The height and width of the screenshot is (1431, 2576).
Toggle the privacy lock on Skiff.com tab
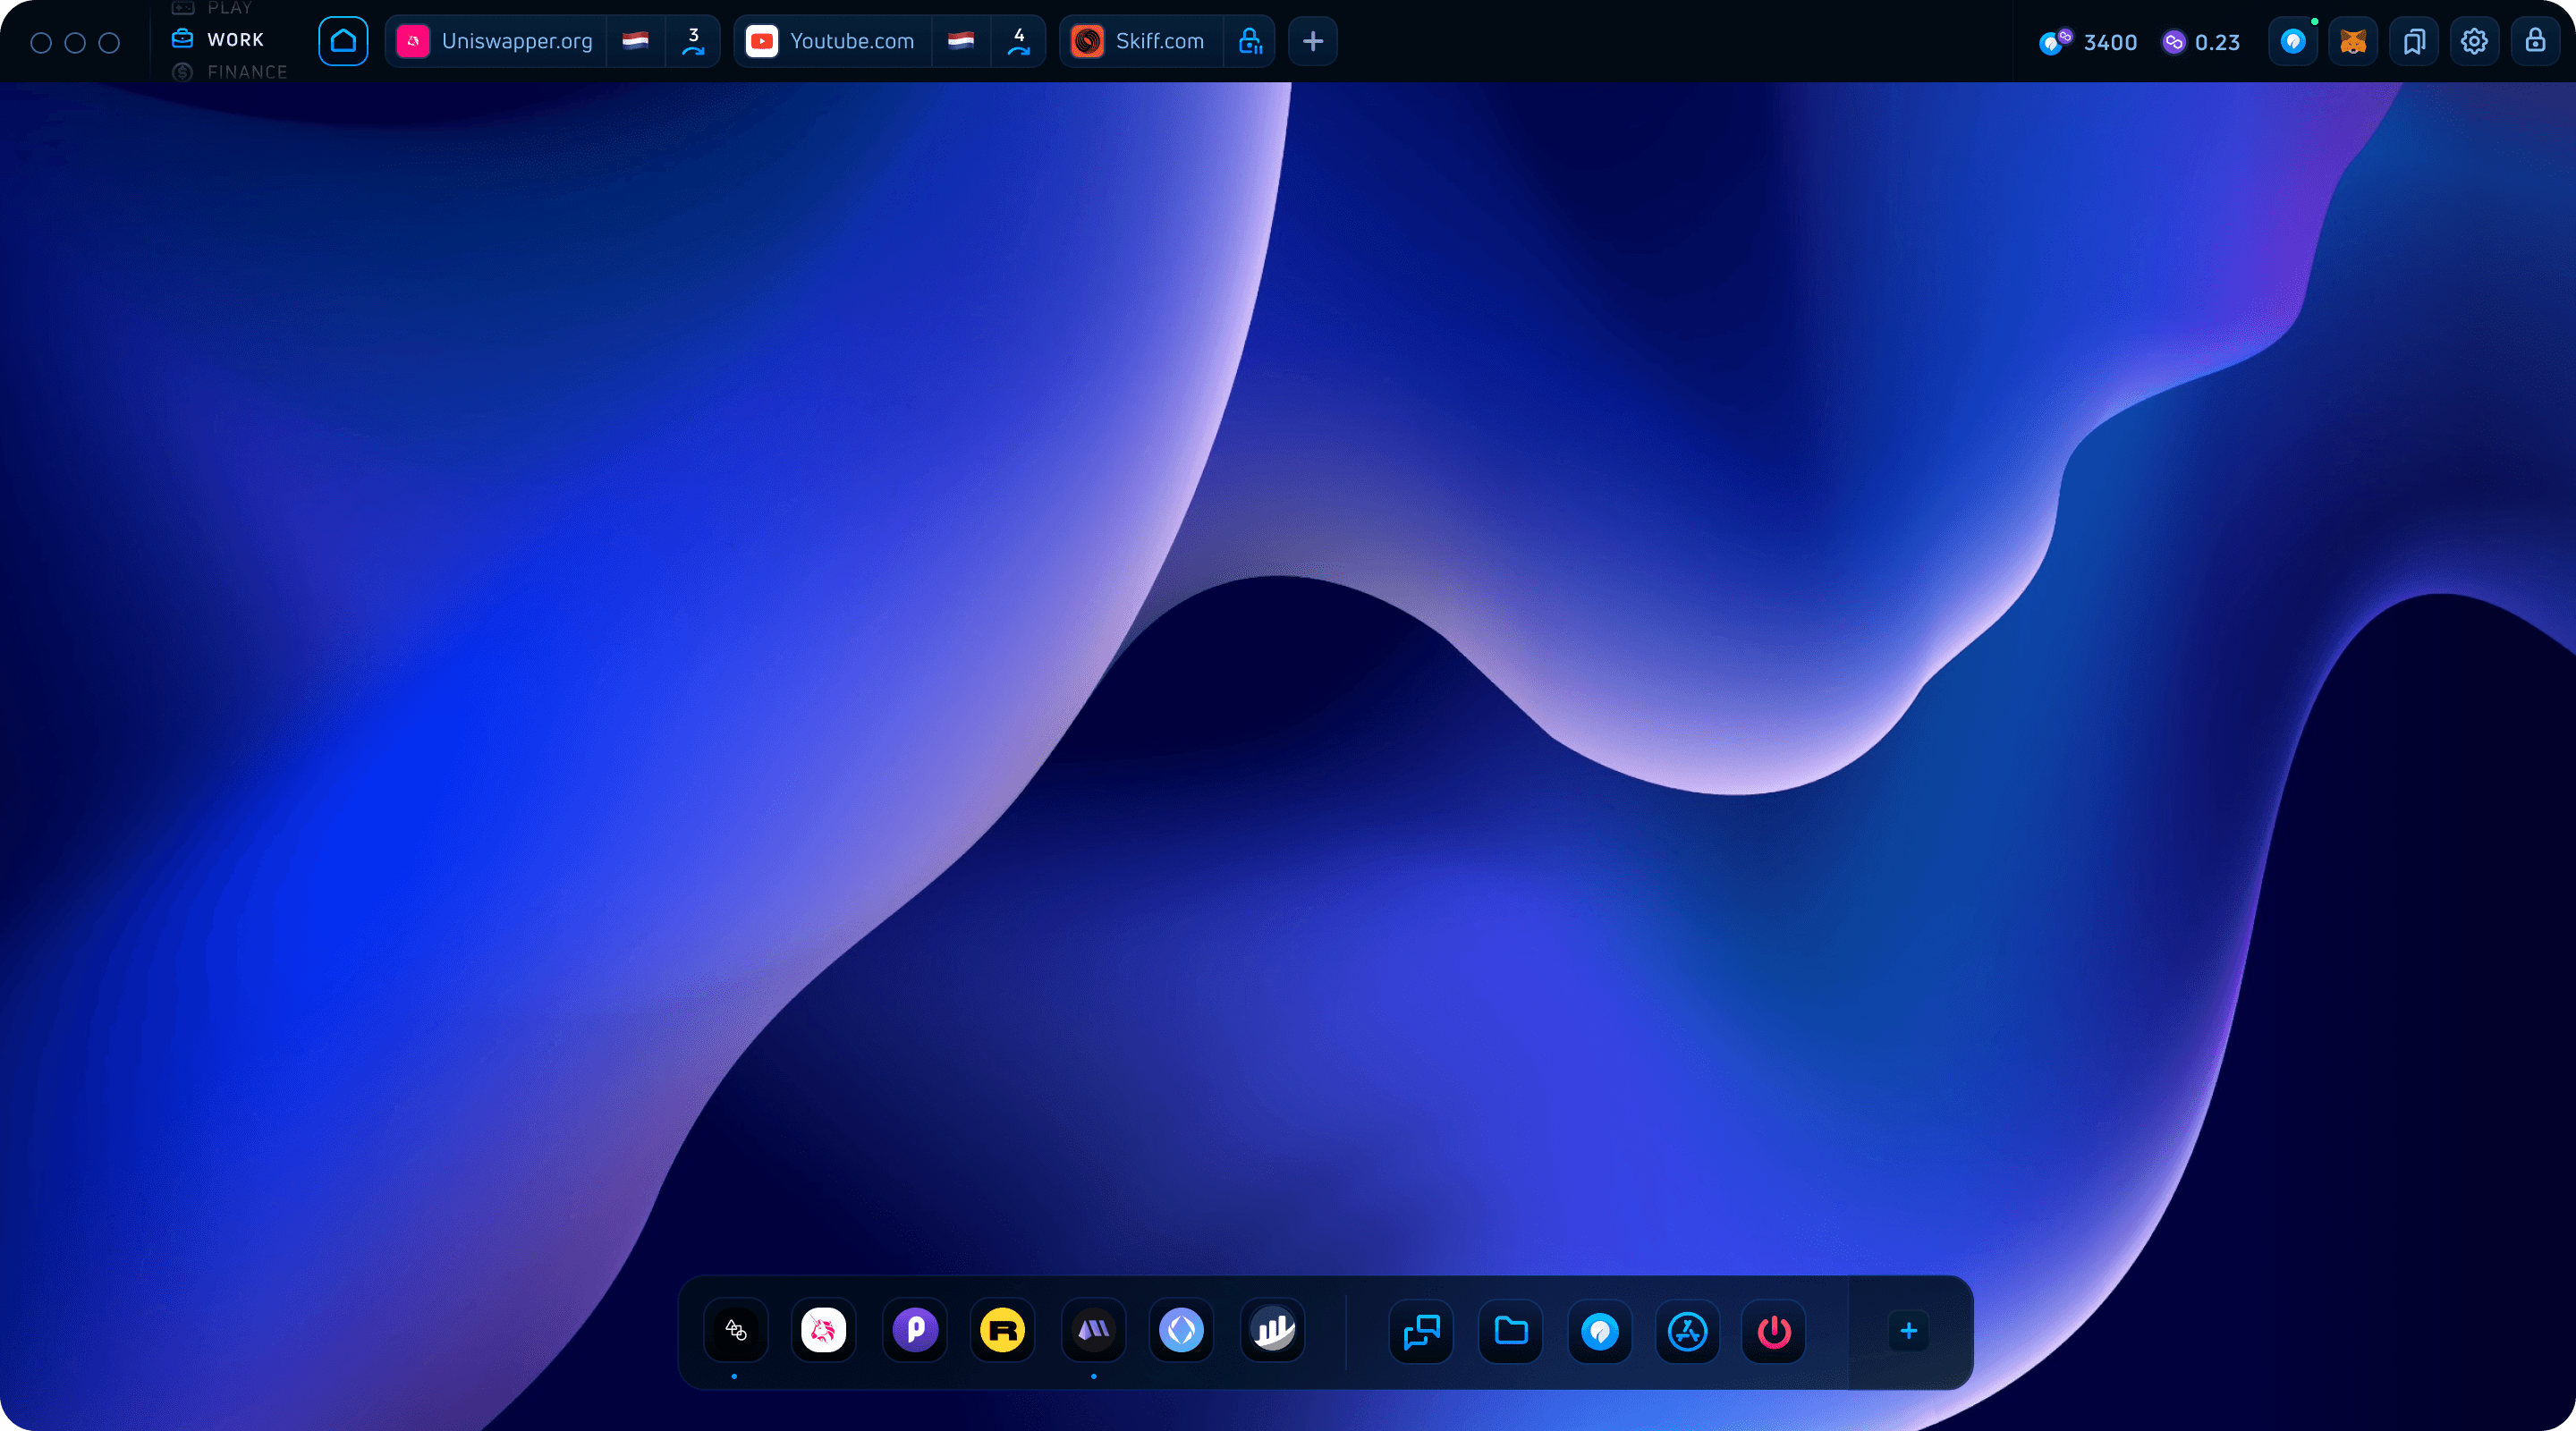pyautogui.click(x=1250, y=42)
